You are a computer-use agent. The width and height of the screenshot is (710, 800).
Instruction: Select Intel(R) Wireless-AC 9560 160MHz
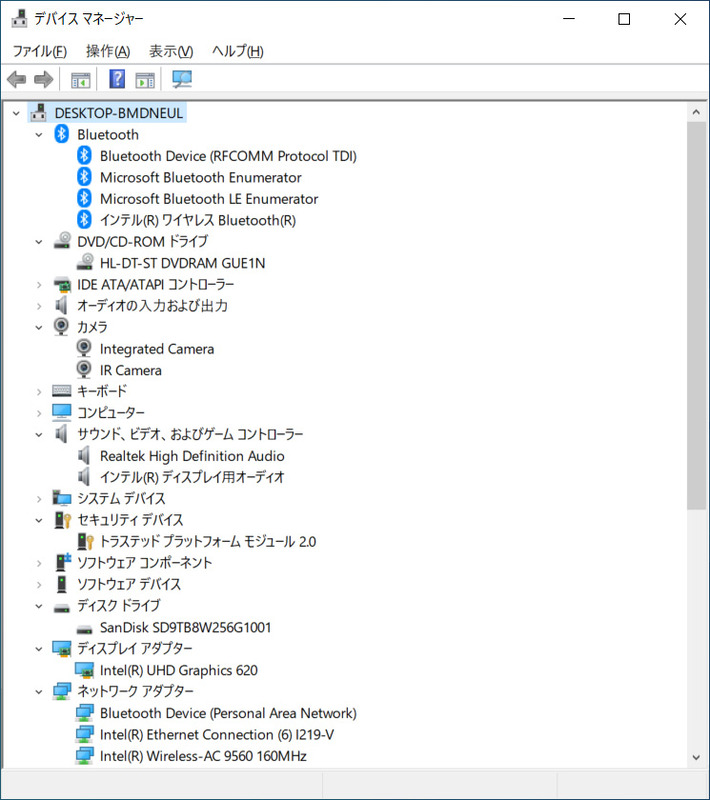[x=203, y=756]
